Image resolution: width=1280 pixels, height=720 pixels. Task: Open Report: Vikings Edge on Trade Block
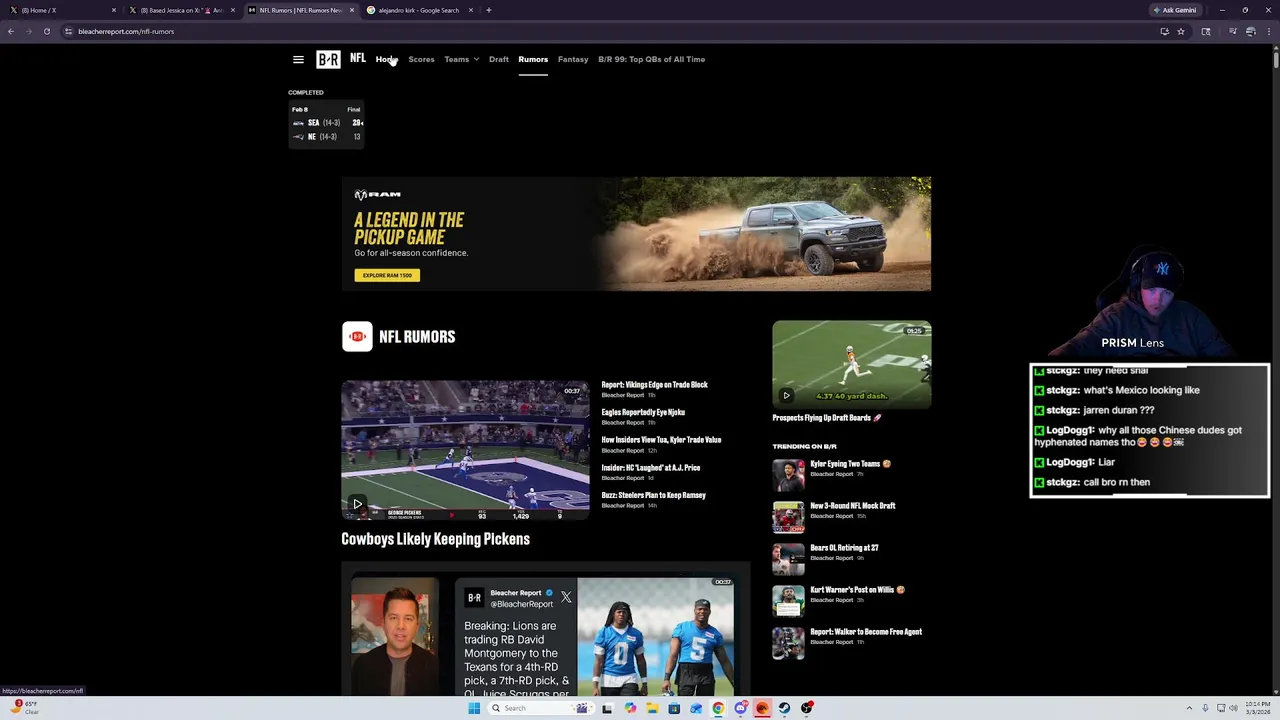(654, 385)
